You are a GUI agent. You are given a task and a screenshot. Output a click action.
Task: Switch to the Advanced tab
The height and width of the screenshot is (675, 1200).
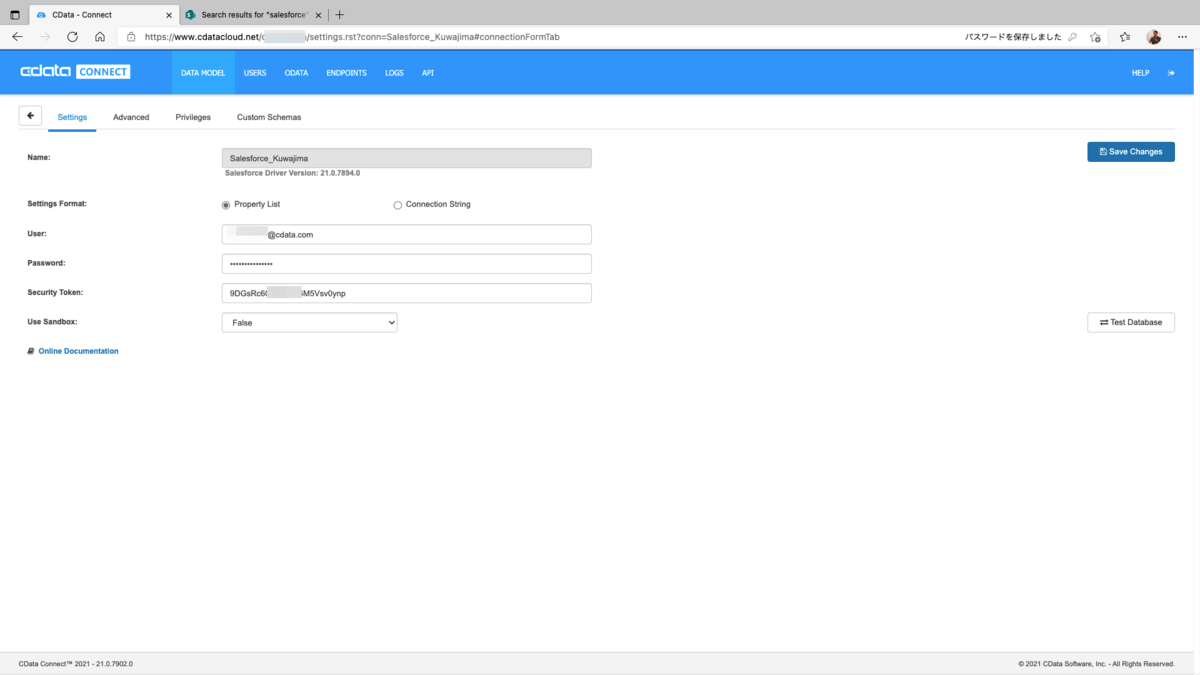pyautogui.click(x=131, y=117)
